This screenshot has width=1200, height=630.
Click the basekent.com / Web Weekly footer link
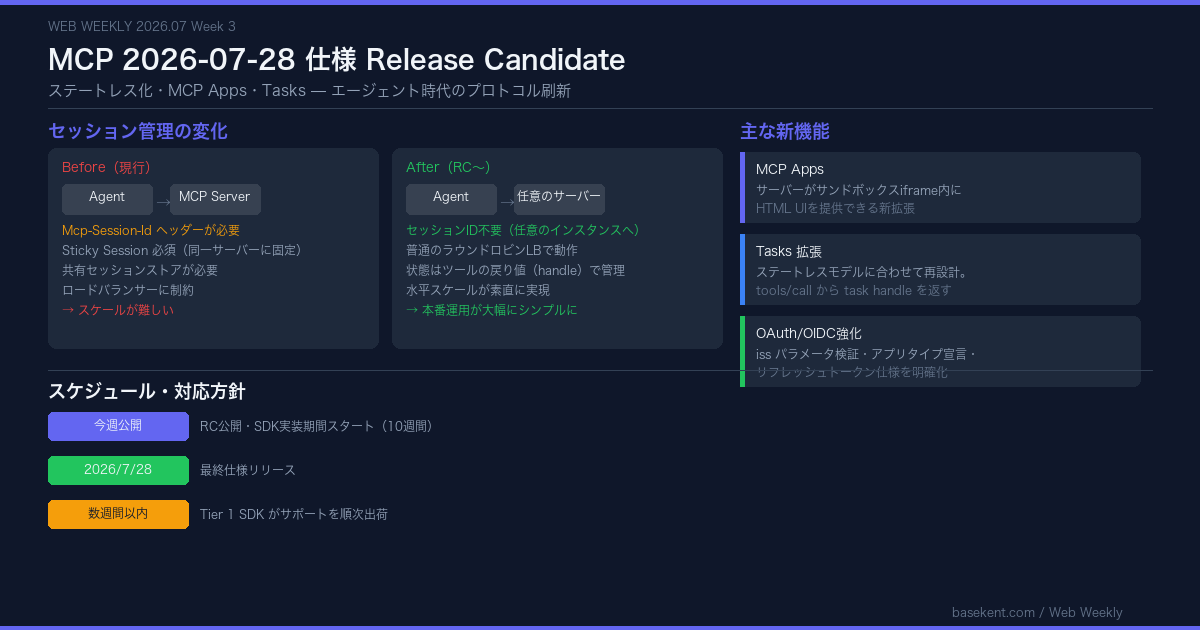click(x=1037, y=612)
